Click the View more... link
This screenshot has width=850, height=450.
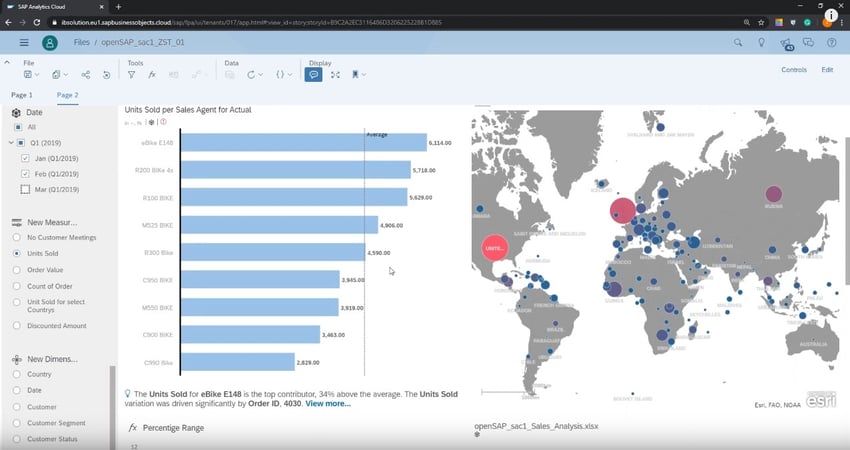pos(328,403)
